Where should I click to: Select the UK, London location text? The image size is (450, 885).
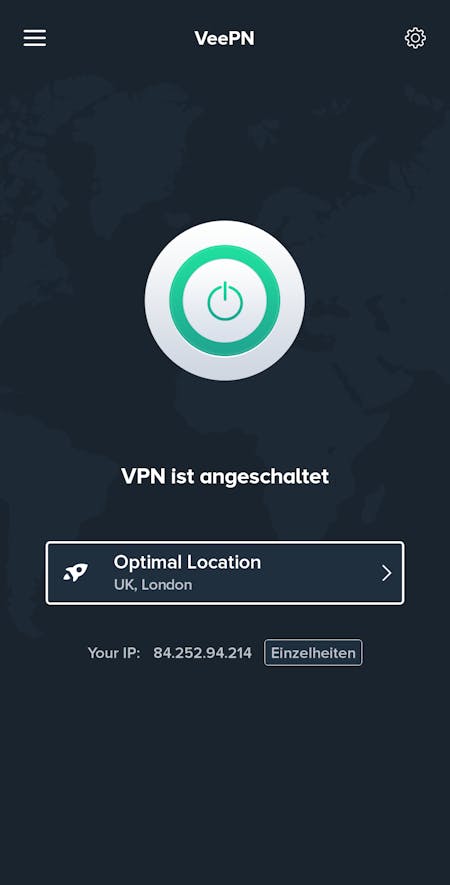[x=153, y=585]
